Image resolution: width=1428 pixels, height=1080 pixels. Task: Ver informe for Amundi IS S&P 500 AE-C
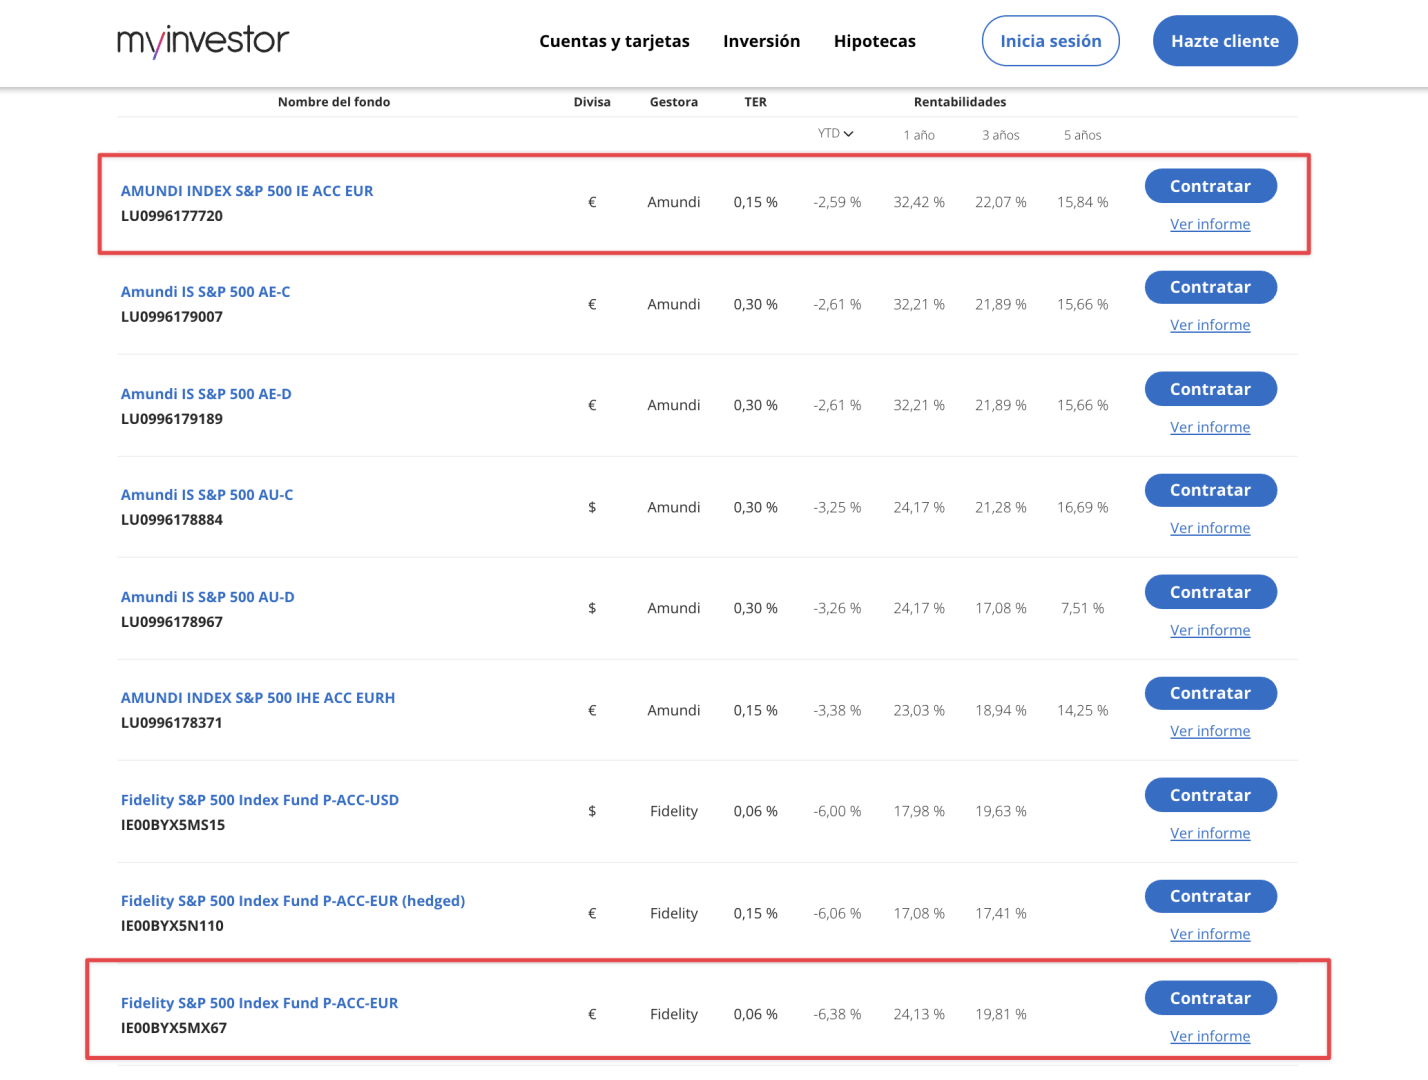click(1210, 325)
